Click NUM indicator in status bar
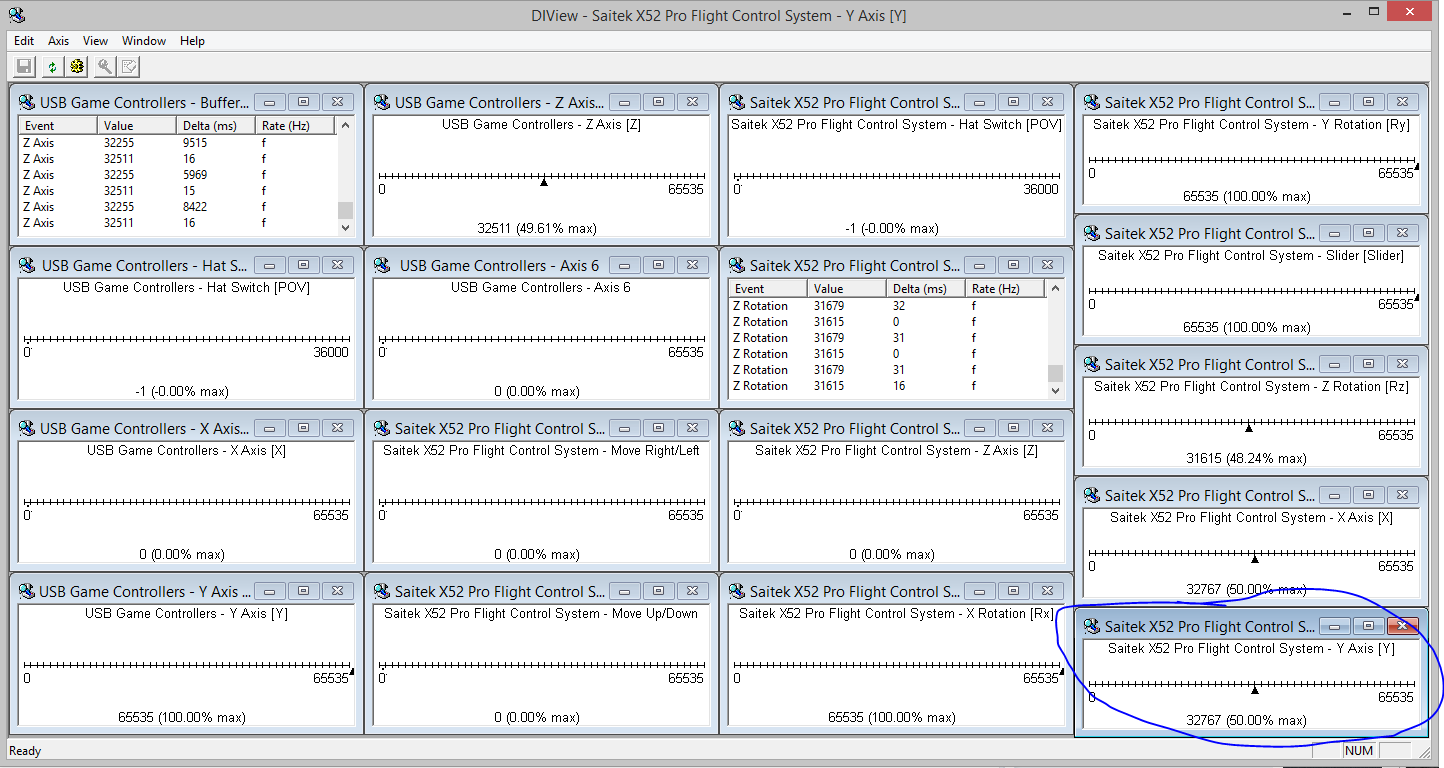 click(x=1359, y=751)
